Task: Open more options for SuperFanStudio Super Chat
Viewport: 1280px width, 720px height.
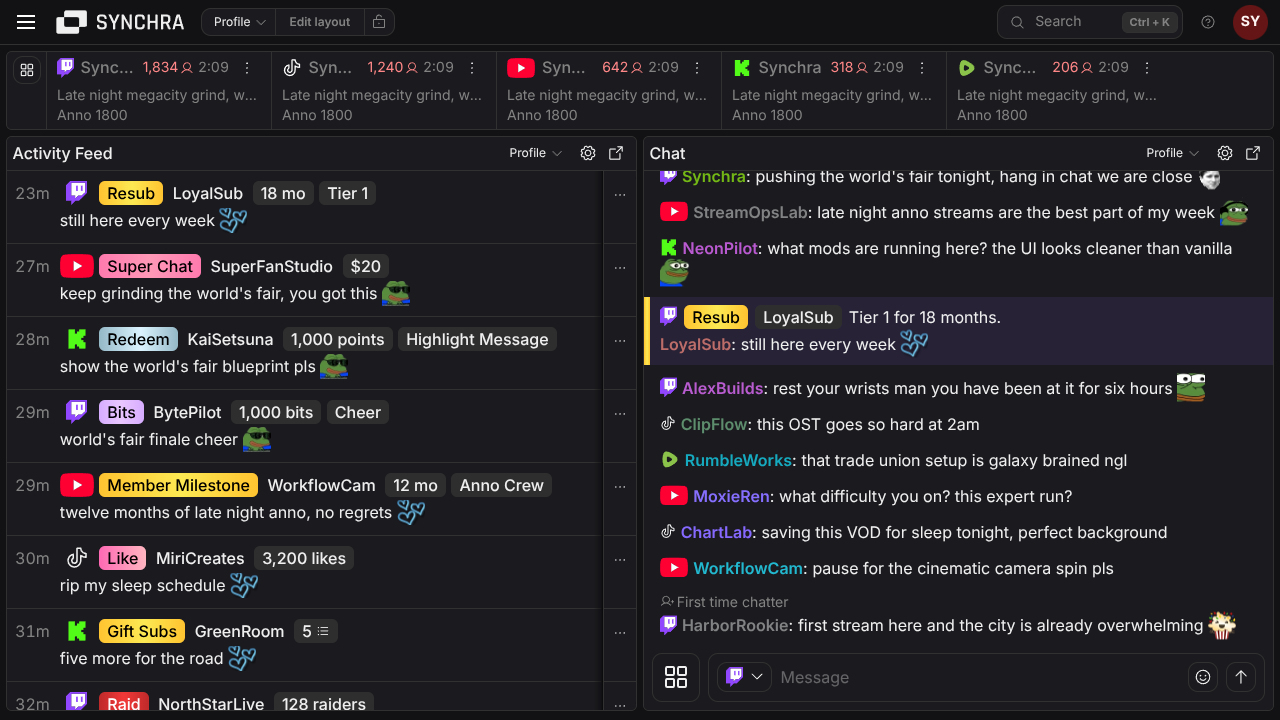Action: click(x=620, y=268)
